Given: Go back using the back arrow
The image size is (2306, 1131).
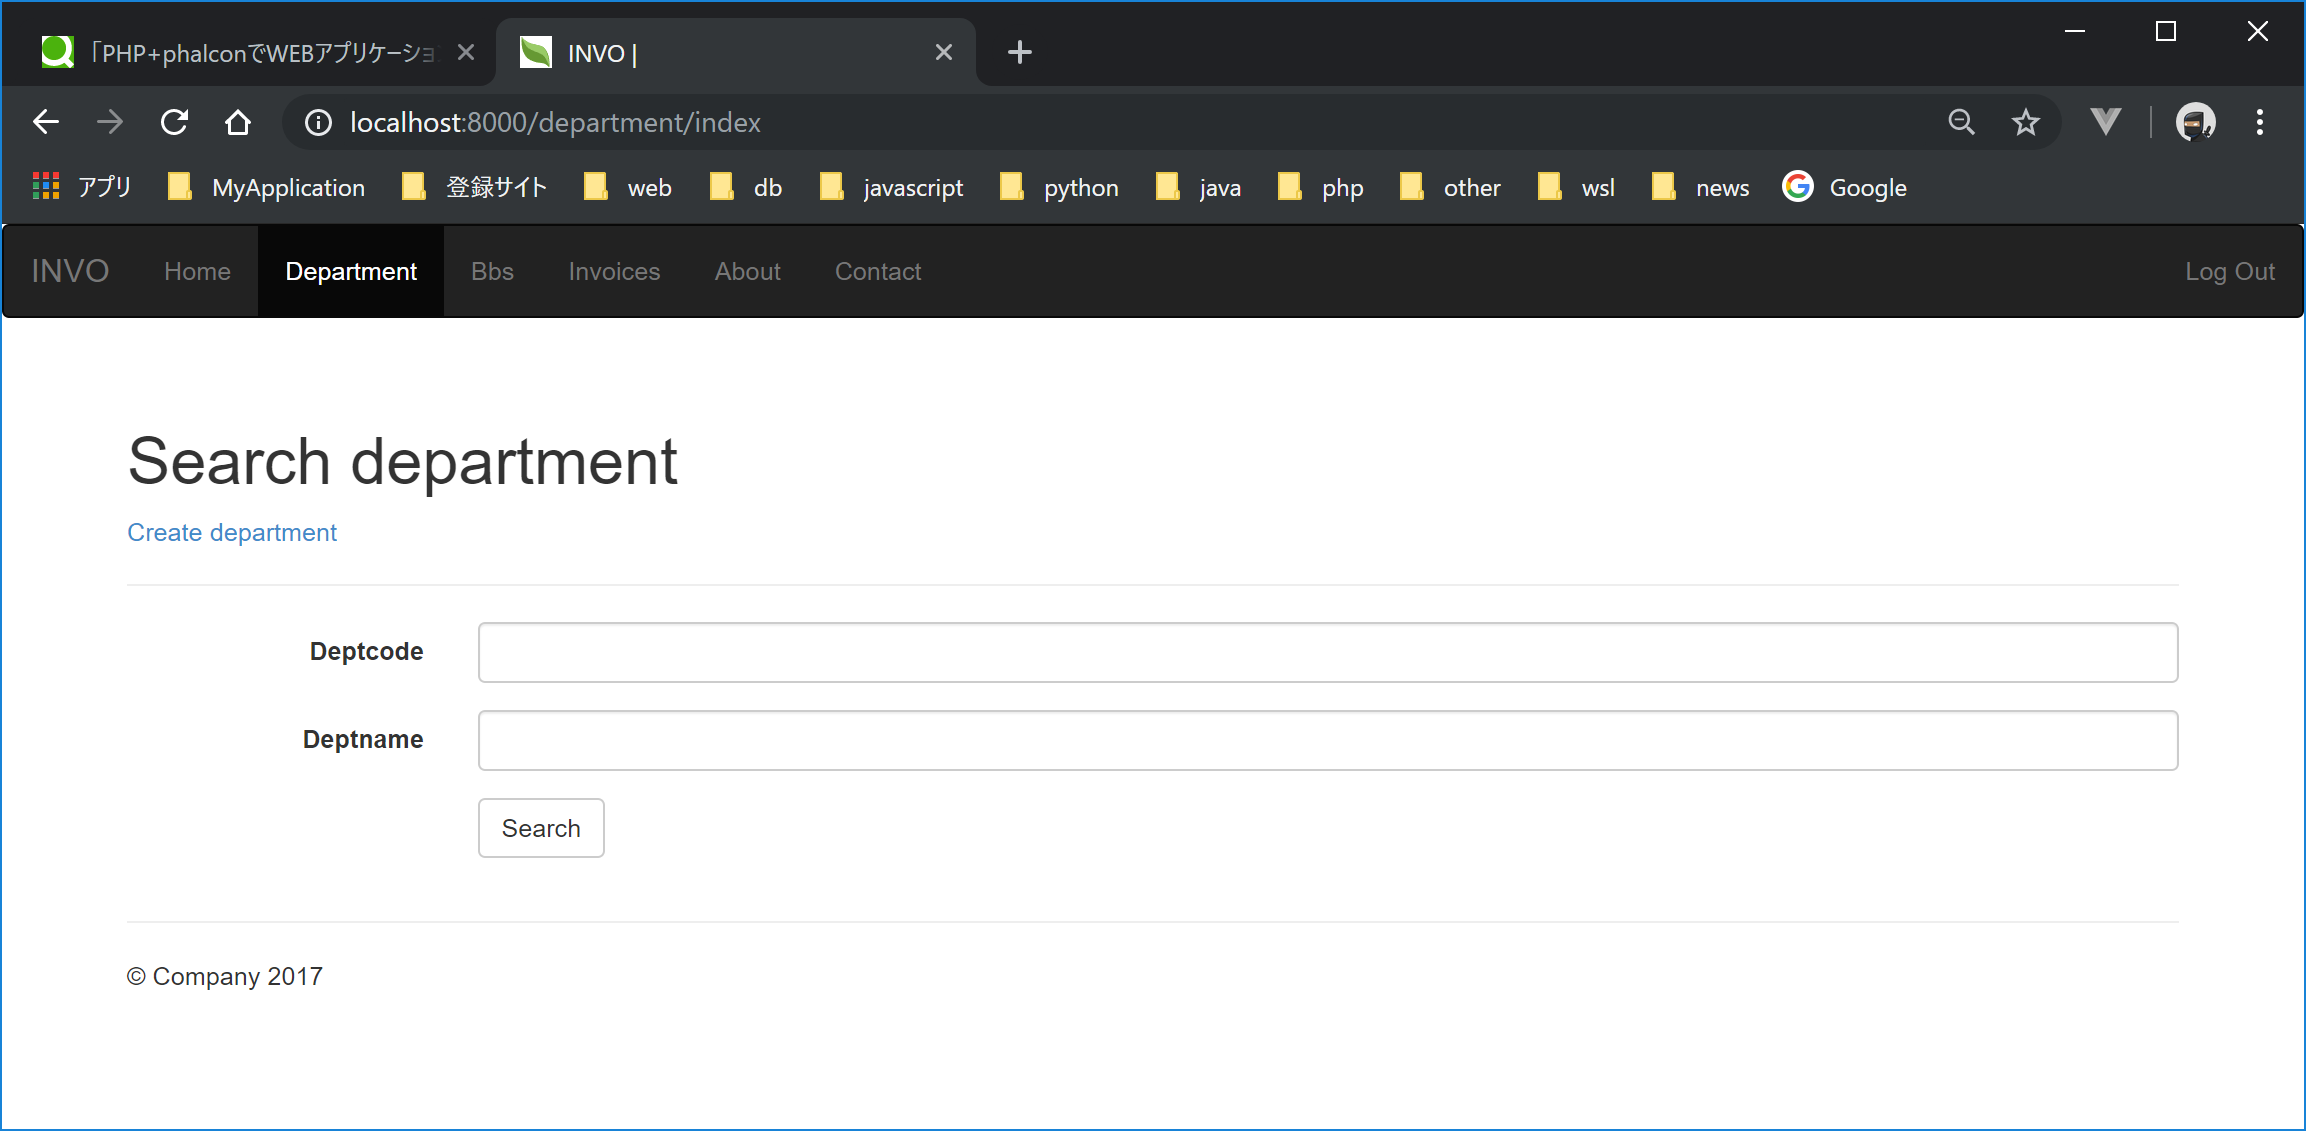Looking at the screenshot, I should (46, 122).
